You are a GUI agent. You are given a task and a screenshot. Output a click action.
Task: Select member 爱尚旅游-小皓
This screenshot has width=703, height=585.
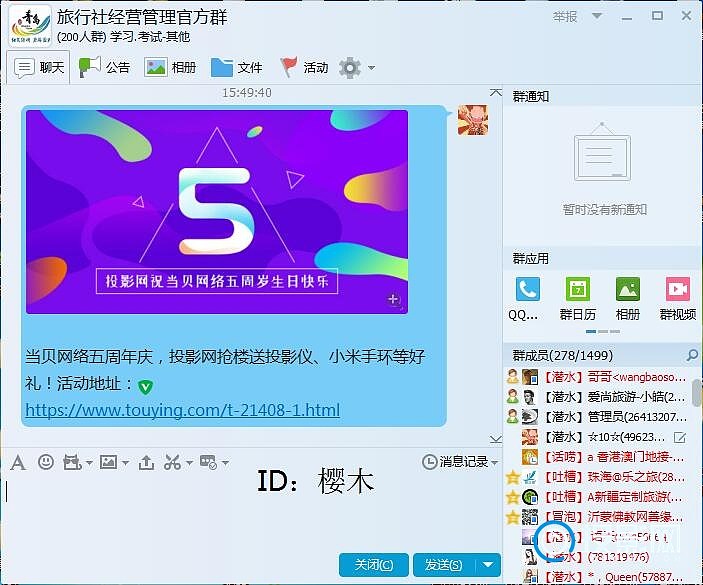[601, 397]
